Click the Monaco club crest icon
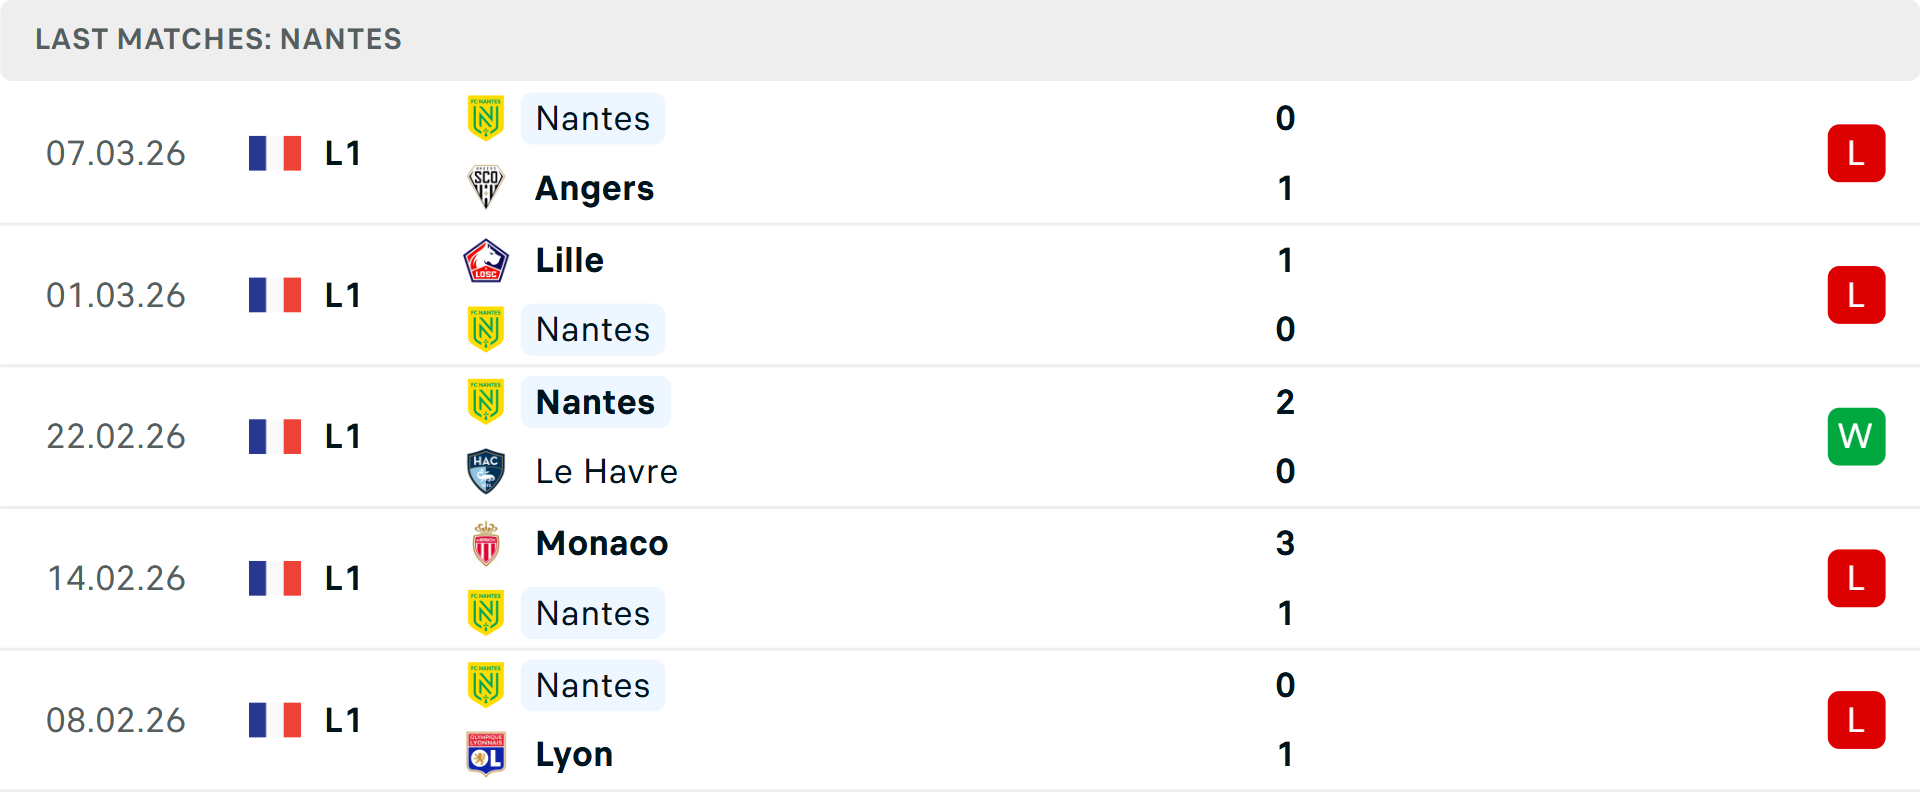 486,543
